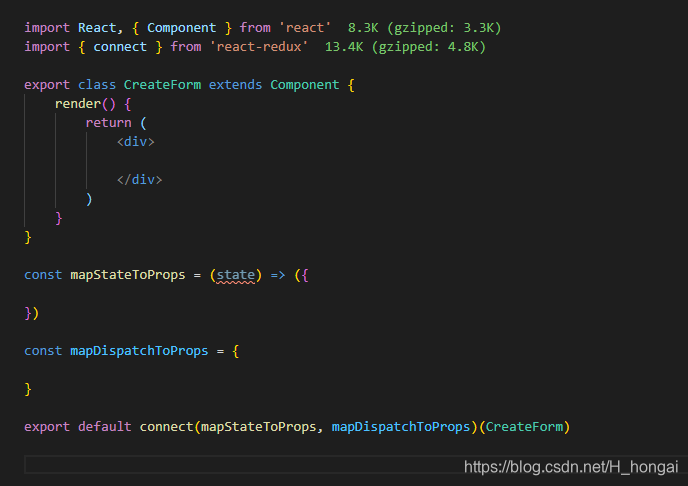This screenshot has width=688, height=486.
Task: Place cursor on the render method name
Action: click(x=78, y=104)
